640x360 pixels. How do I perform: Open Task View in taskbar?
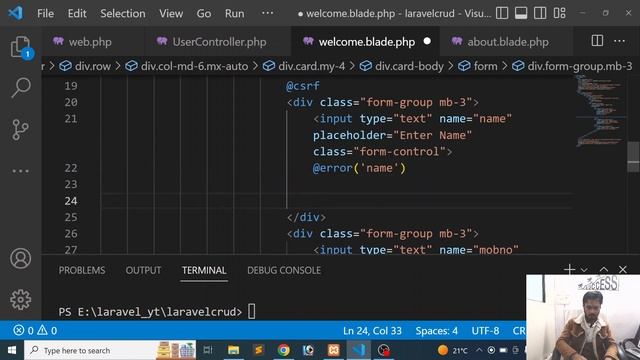[208, 350]
